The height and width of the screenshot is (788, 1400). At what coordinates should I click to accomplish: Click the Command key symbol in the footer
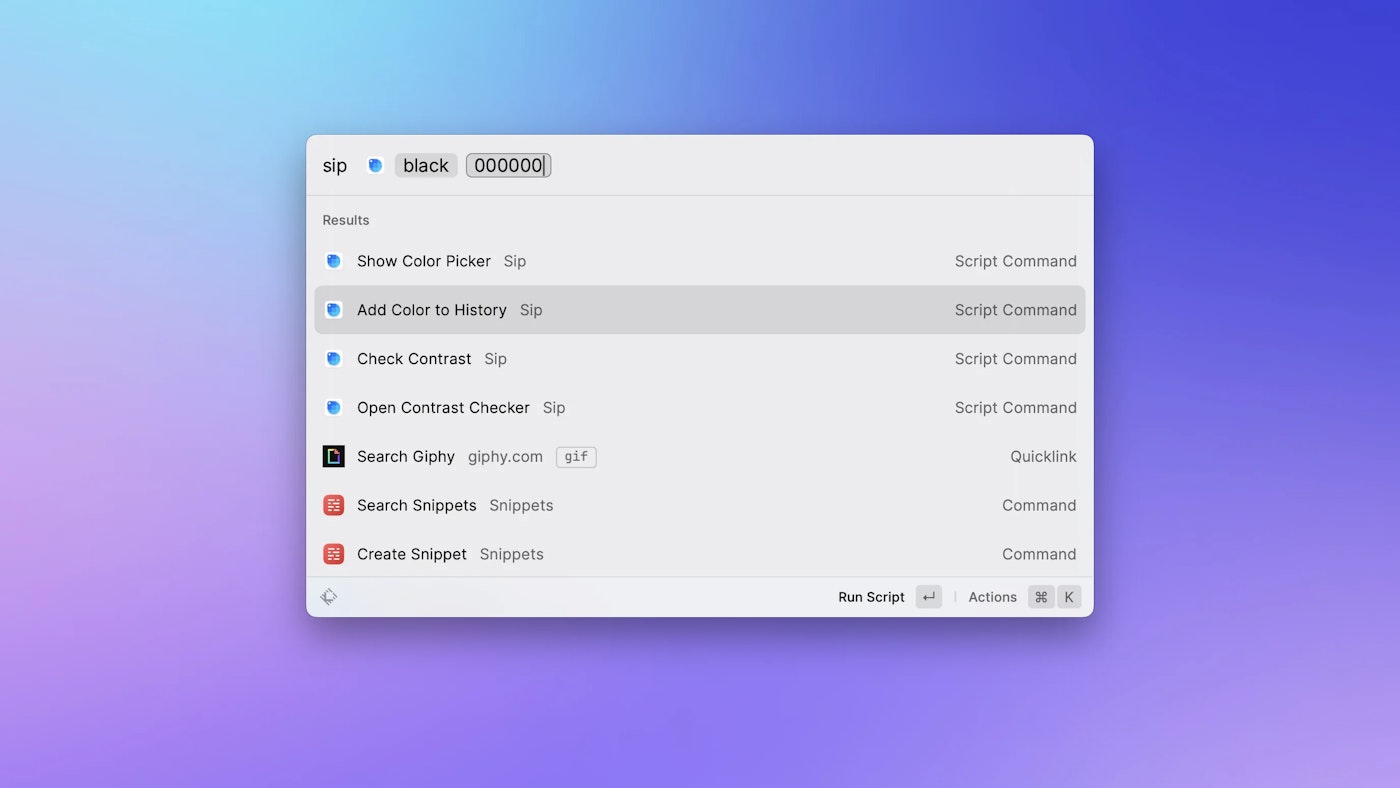tap(1041, 597)
